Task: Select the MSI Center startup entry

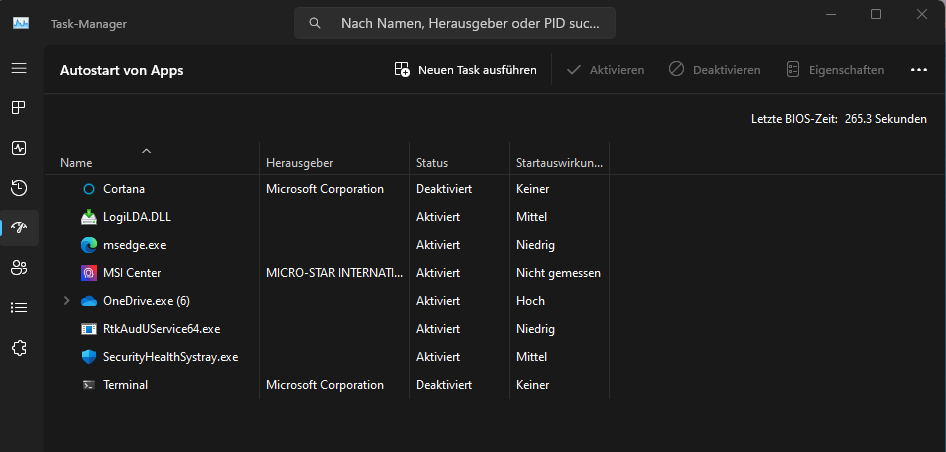Action: click(132, 273)
